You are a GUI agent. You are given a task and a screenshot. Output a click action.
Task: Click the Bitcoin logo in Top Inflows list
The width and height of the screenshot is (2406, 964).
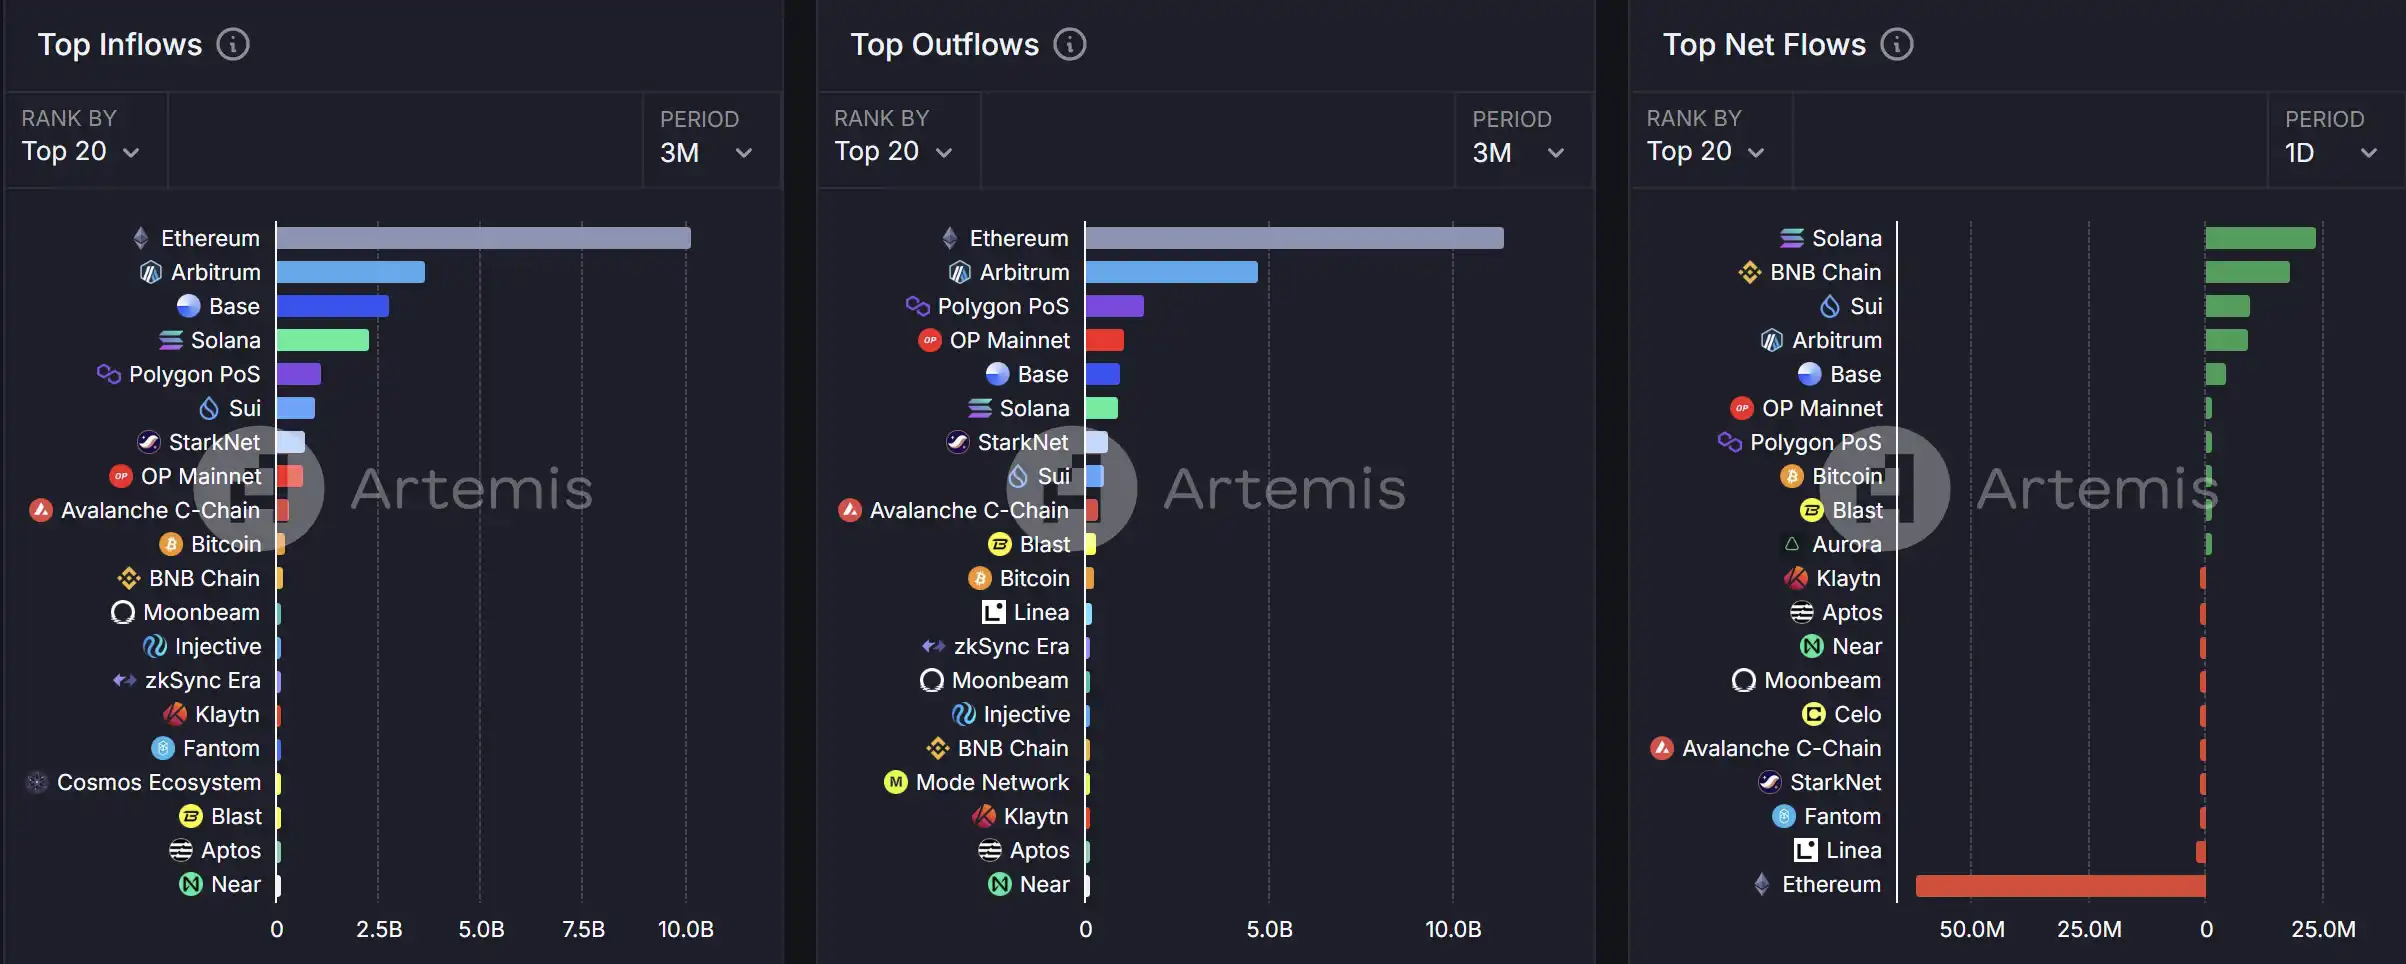171,544
